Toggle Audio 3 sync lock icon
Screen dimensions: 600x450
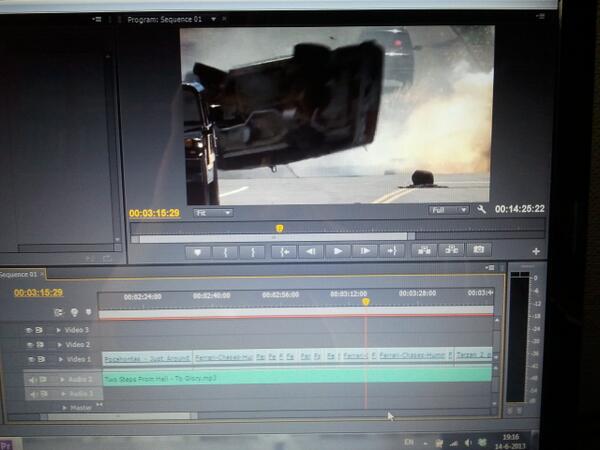(44, 394)
